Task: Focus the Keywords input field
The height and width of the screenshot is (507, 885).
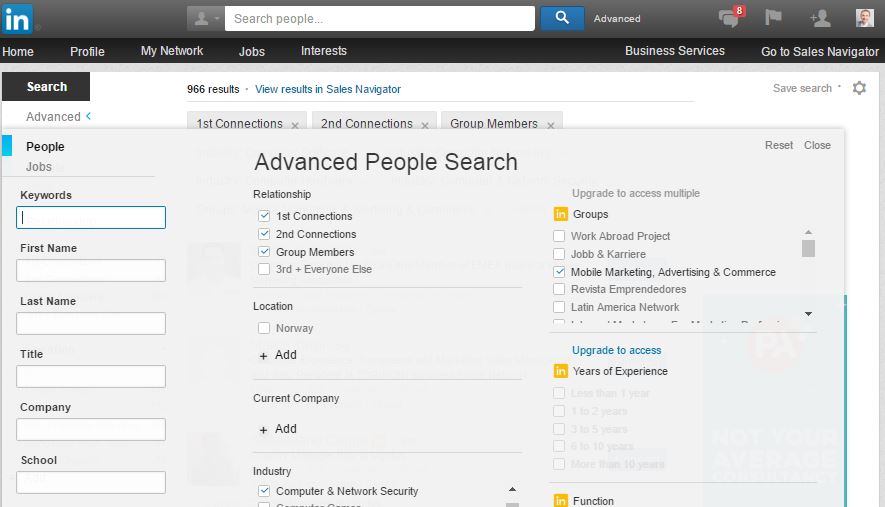Action: point(91,217)
